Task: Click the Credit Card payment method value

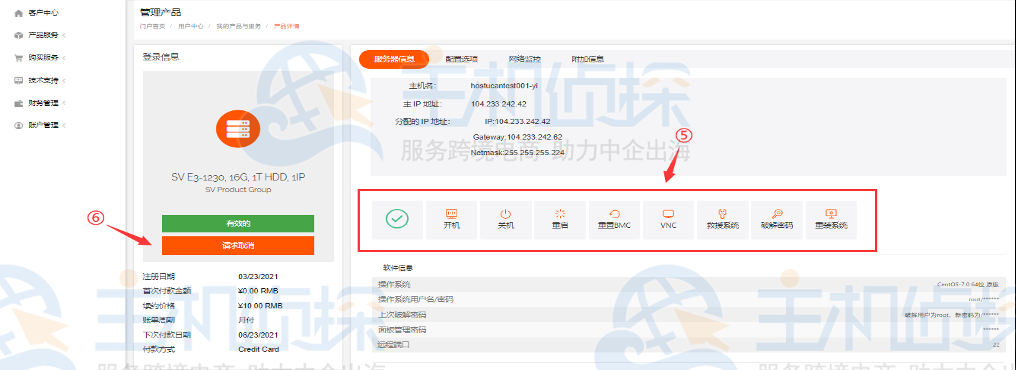Action: click(x=259, y=349)
